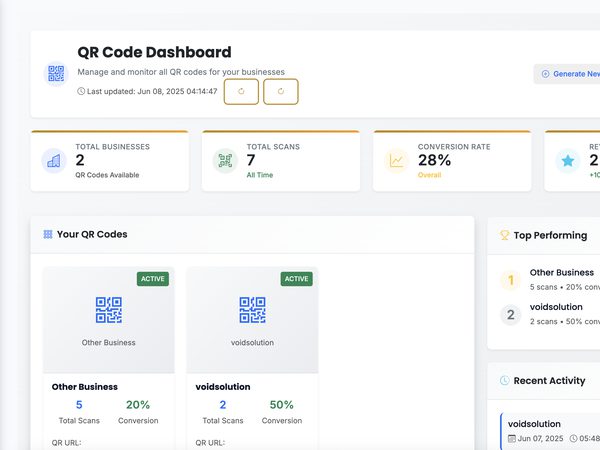Click the 'All Time' caption under Total Scans
The width and height of the screenshot is (600, 450).
260,175
